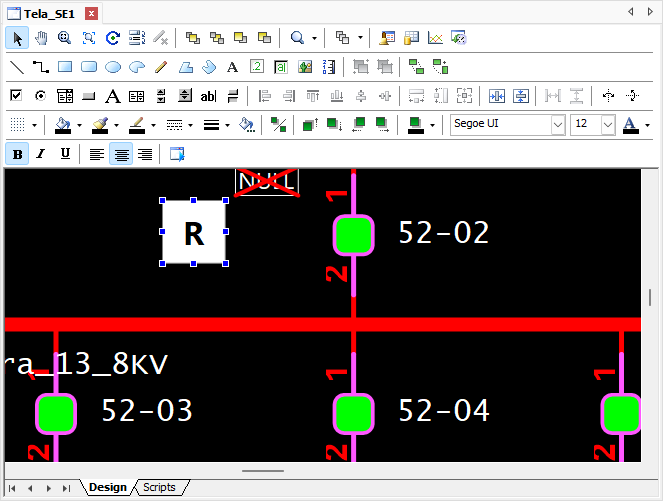Switch to the Scripts tab

[x=159, y=488]
